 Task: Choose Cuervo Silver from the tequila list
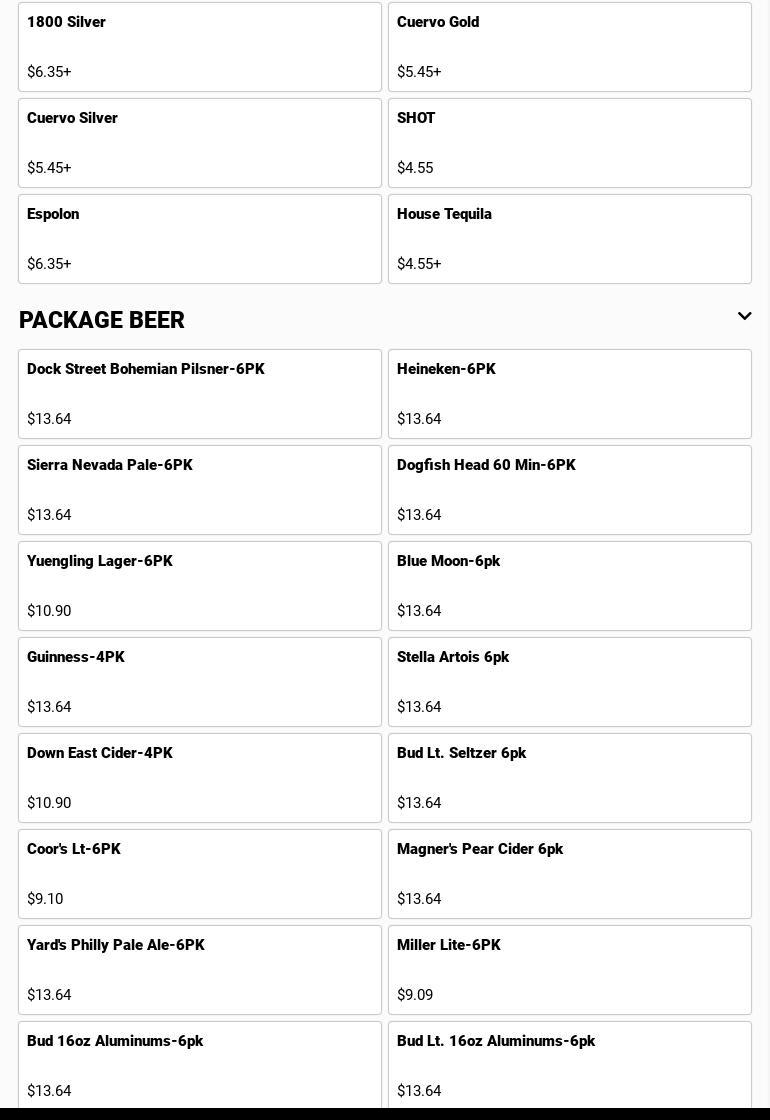coord(200,143)
